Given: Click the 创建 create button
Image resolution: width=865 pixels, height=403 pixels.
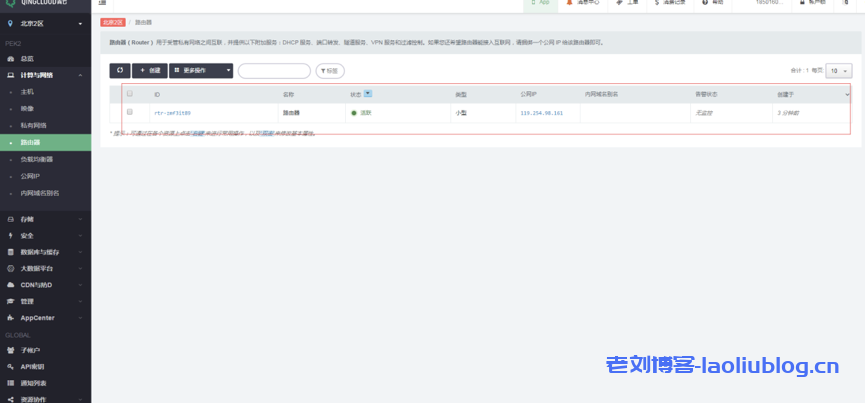Looking at the screenshot, I should click(149, 71).
